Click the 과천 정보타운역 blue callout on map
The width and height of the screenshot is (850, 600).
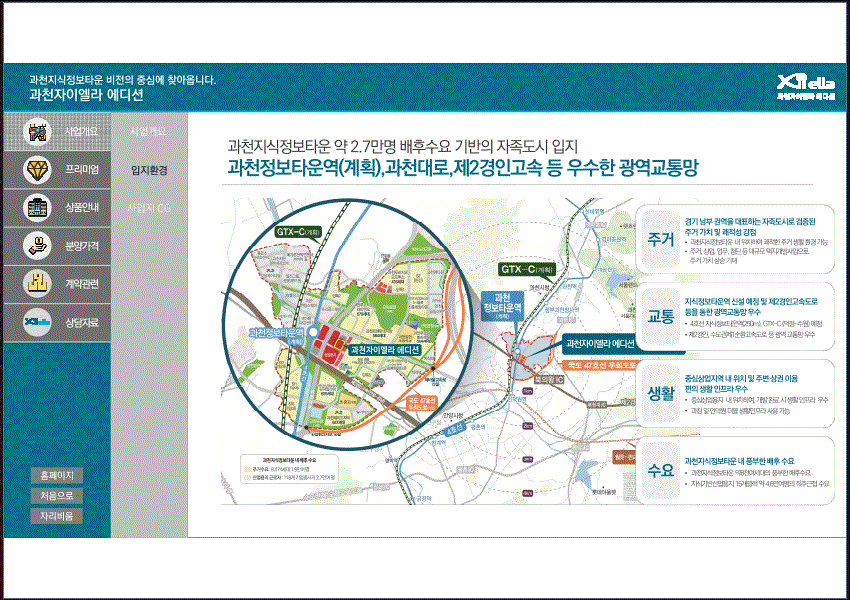coord(503,306)
